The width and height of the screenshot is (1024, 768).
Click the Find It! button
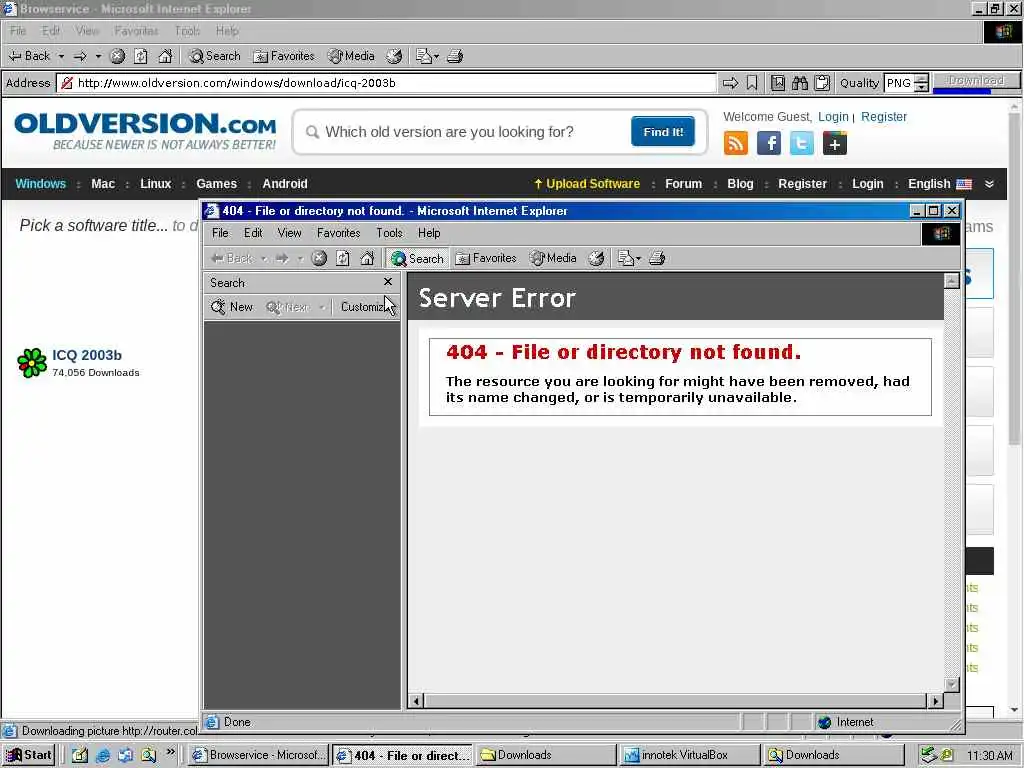[x=663, y=132]
